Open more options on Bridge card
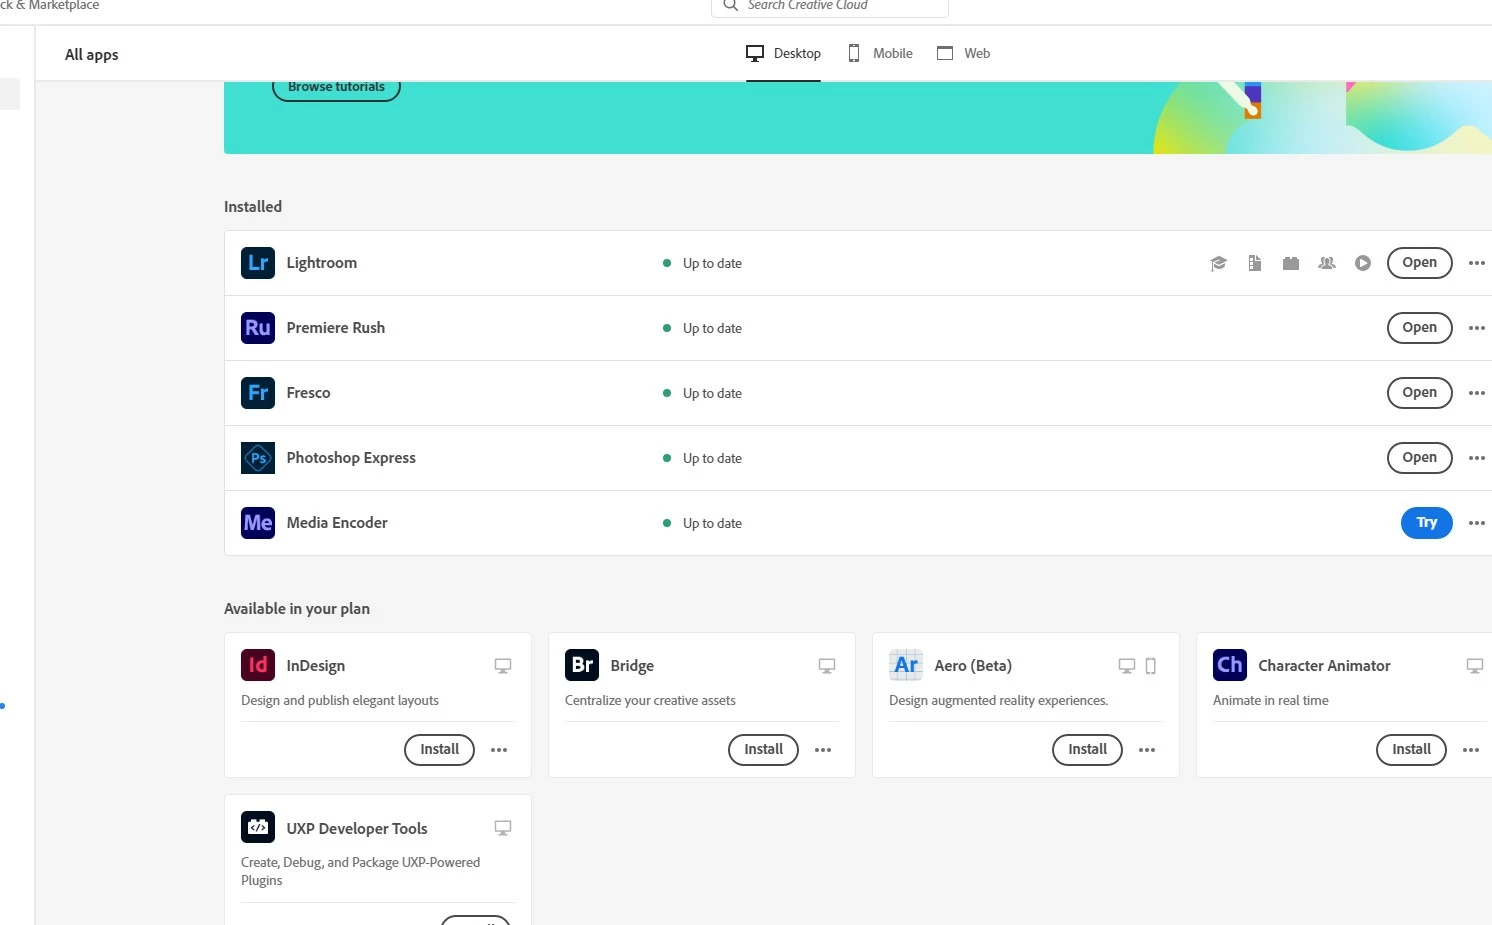 click(x=823, y=750)
